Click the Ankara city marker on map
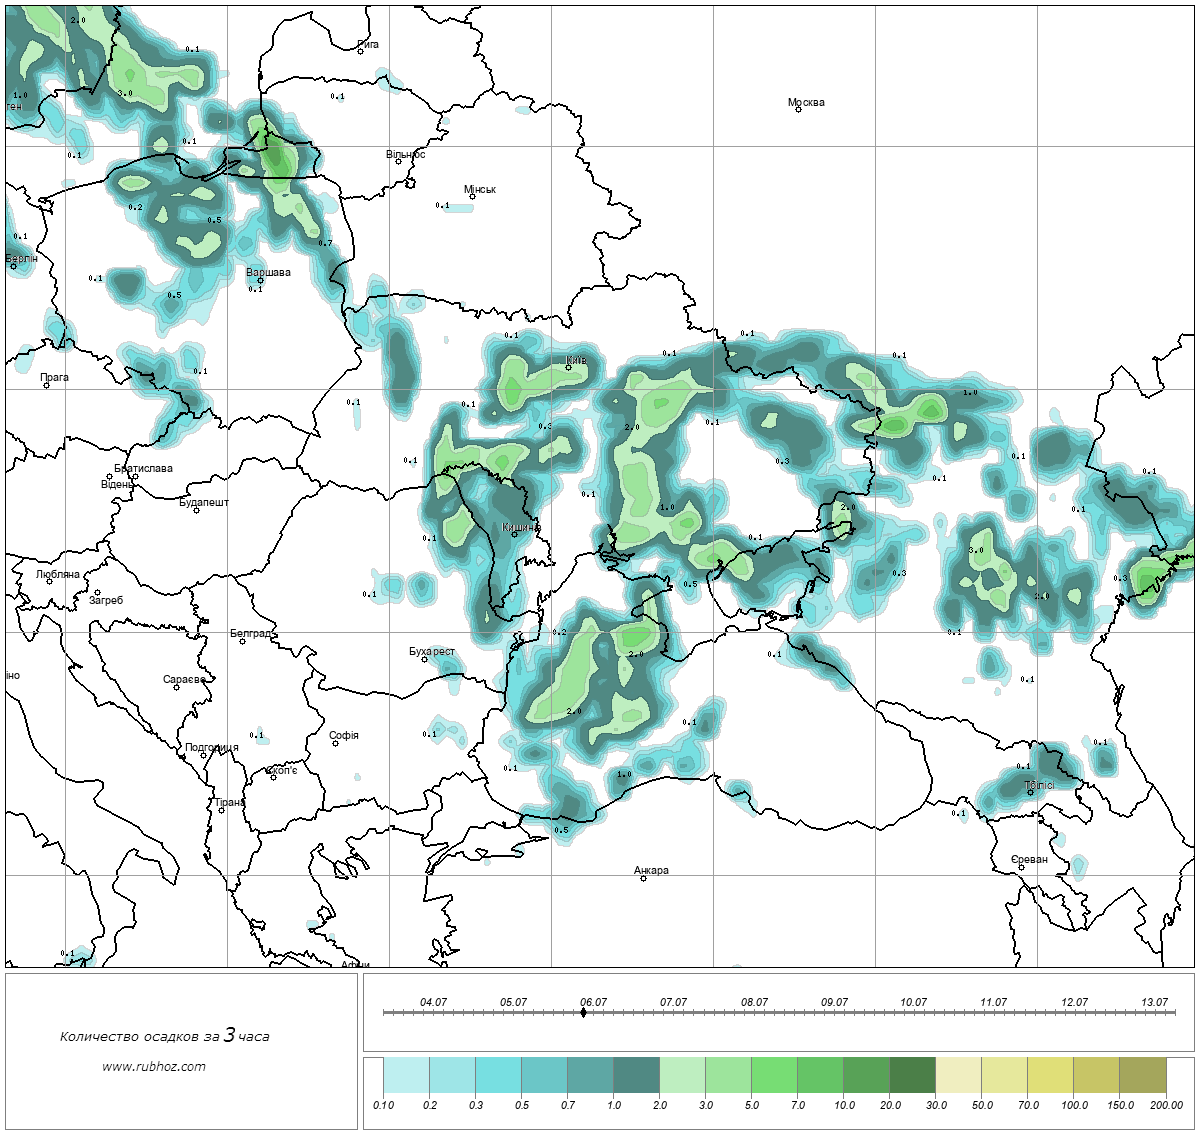 pos(643,878)
